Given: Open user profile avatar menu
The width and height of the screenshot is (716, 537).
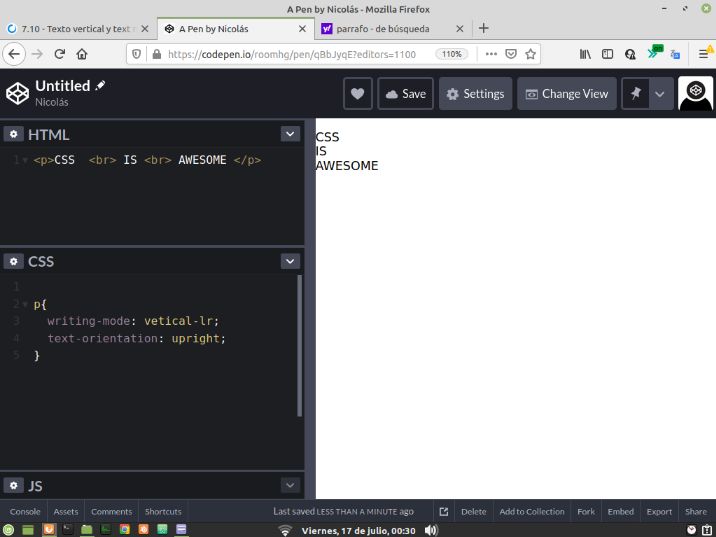Looking at the screenshot, I should point(695,94).
